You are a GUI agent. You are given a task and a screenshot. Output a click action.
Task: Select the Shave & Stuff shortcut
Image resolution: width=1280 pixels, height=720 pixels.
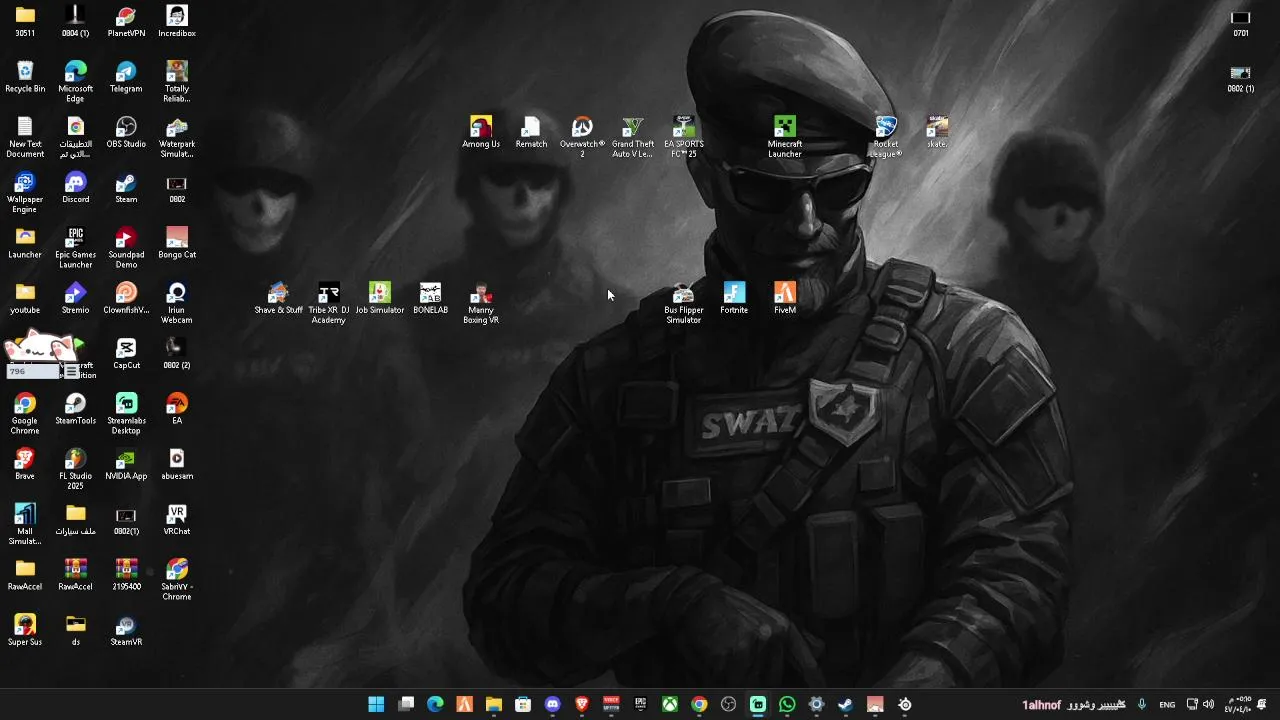pos(278,298)
